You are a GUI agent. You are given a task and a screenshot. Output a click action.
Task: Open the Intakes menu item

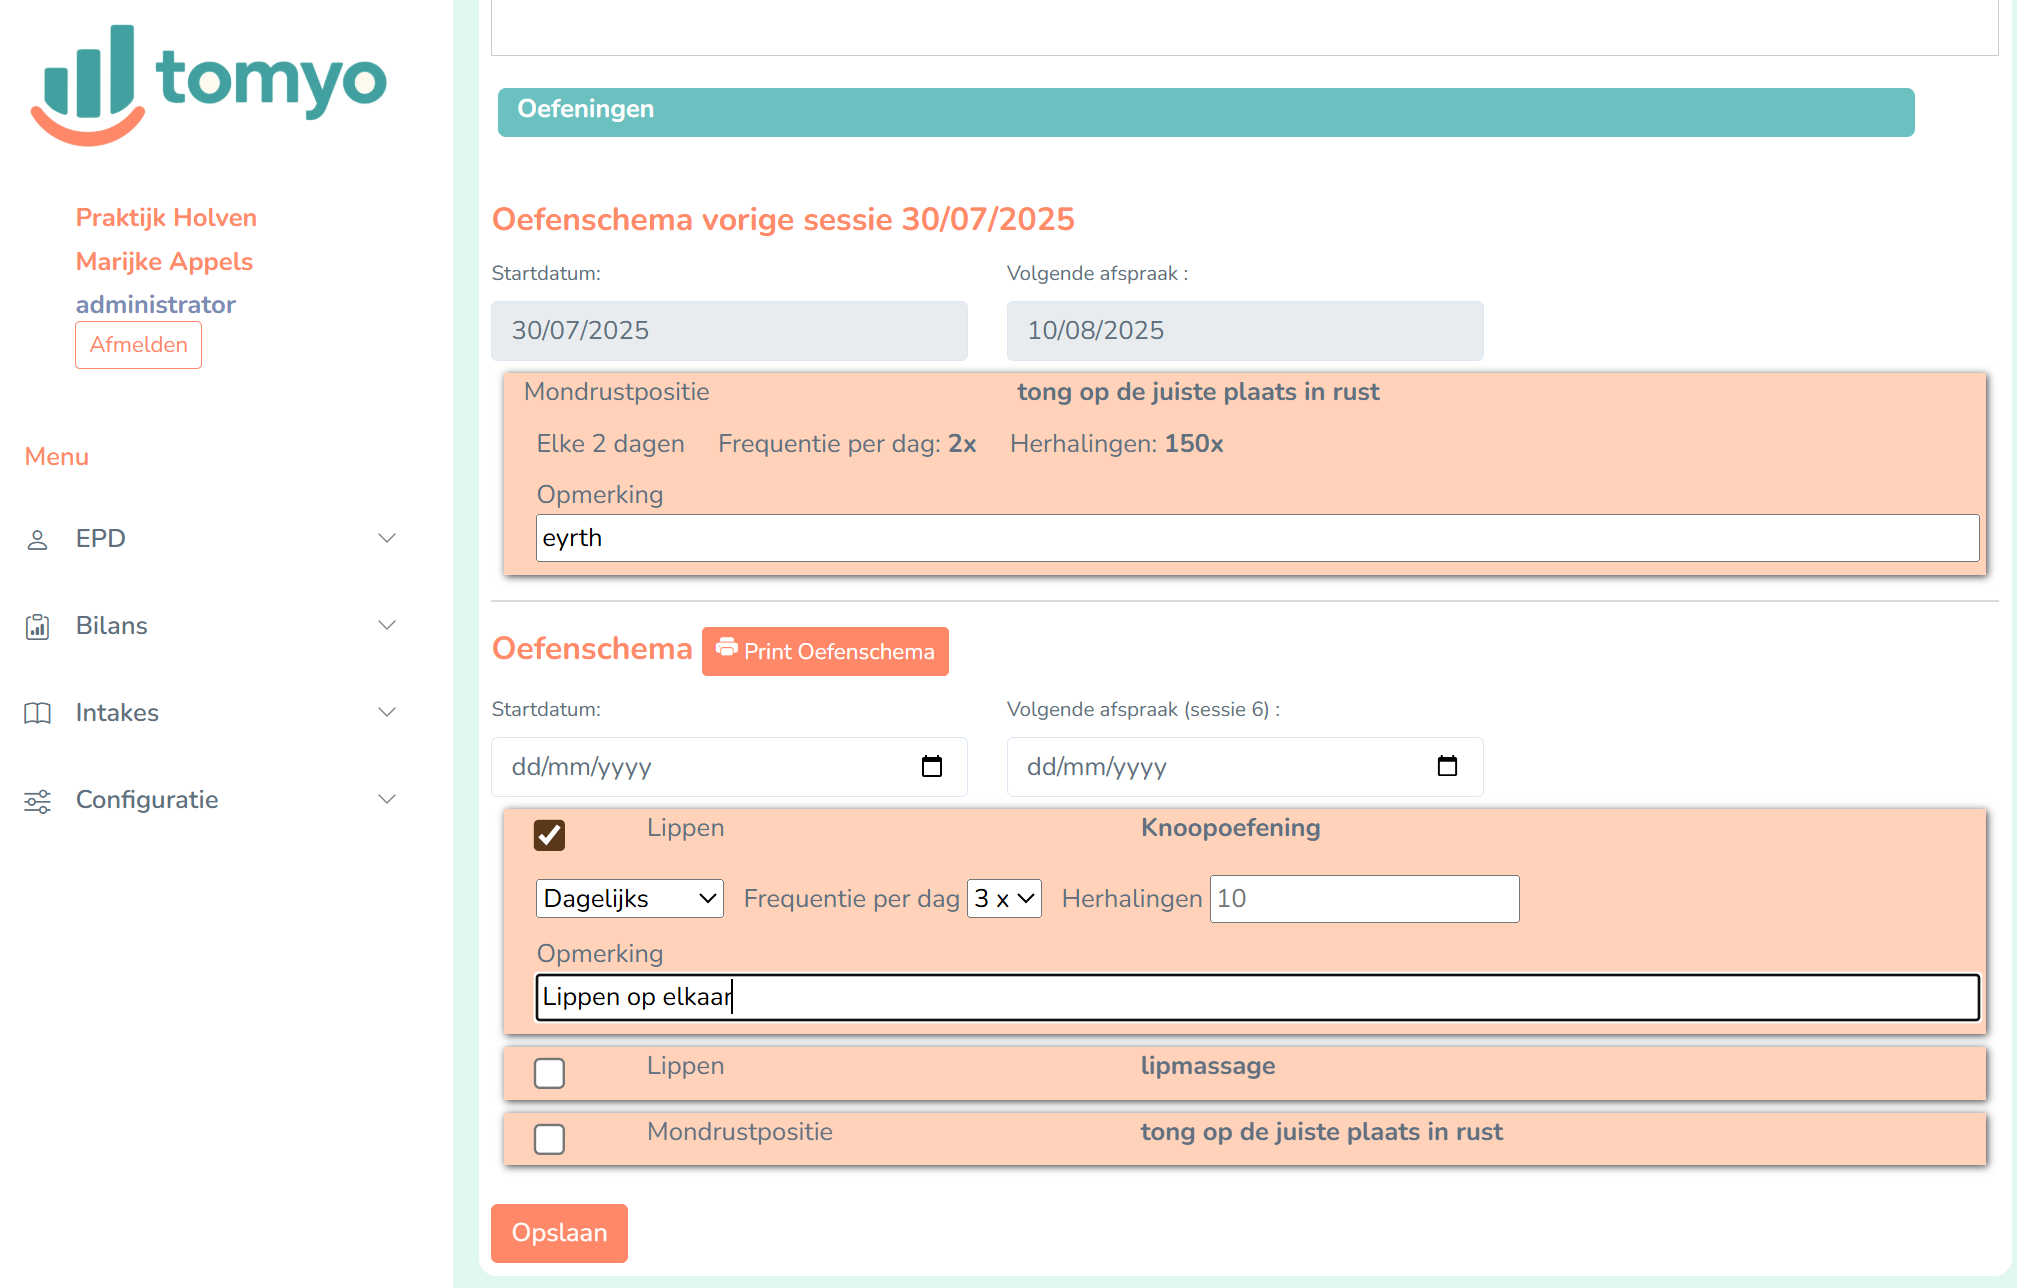pos(117,713)
